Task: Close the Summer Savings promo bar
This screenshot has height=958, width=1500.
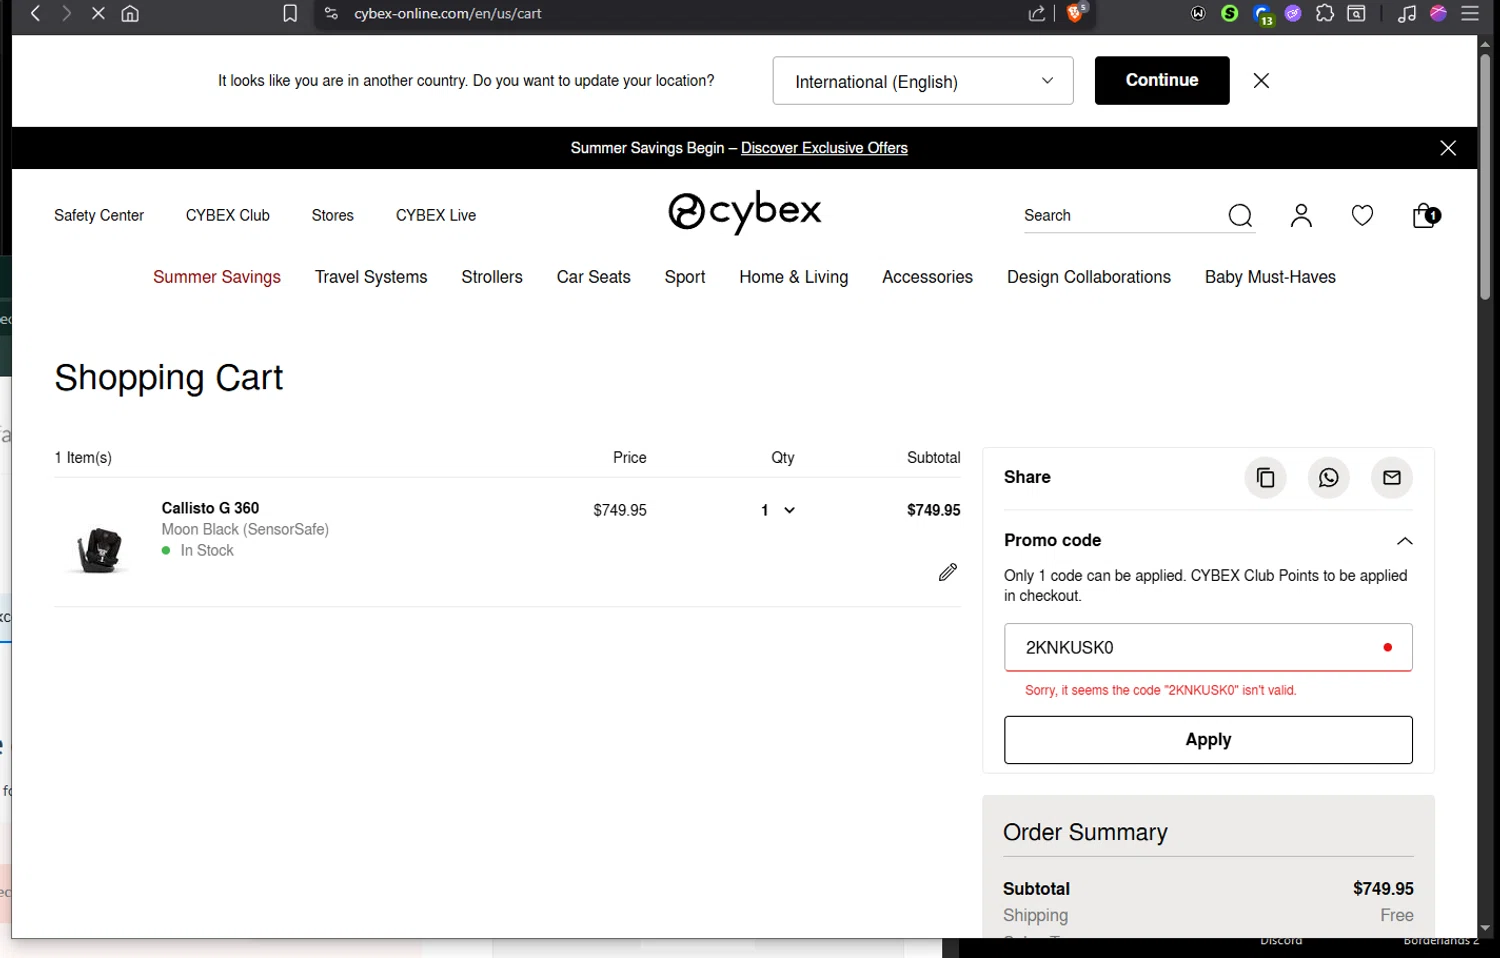Action: (1448, 148)
